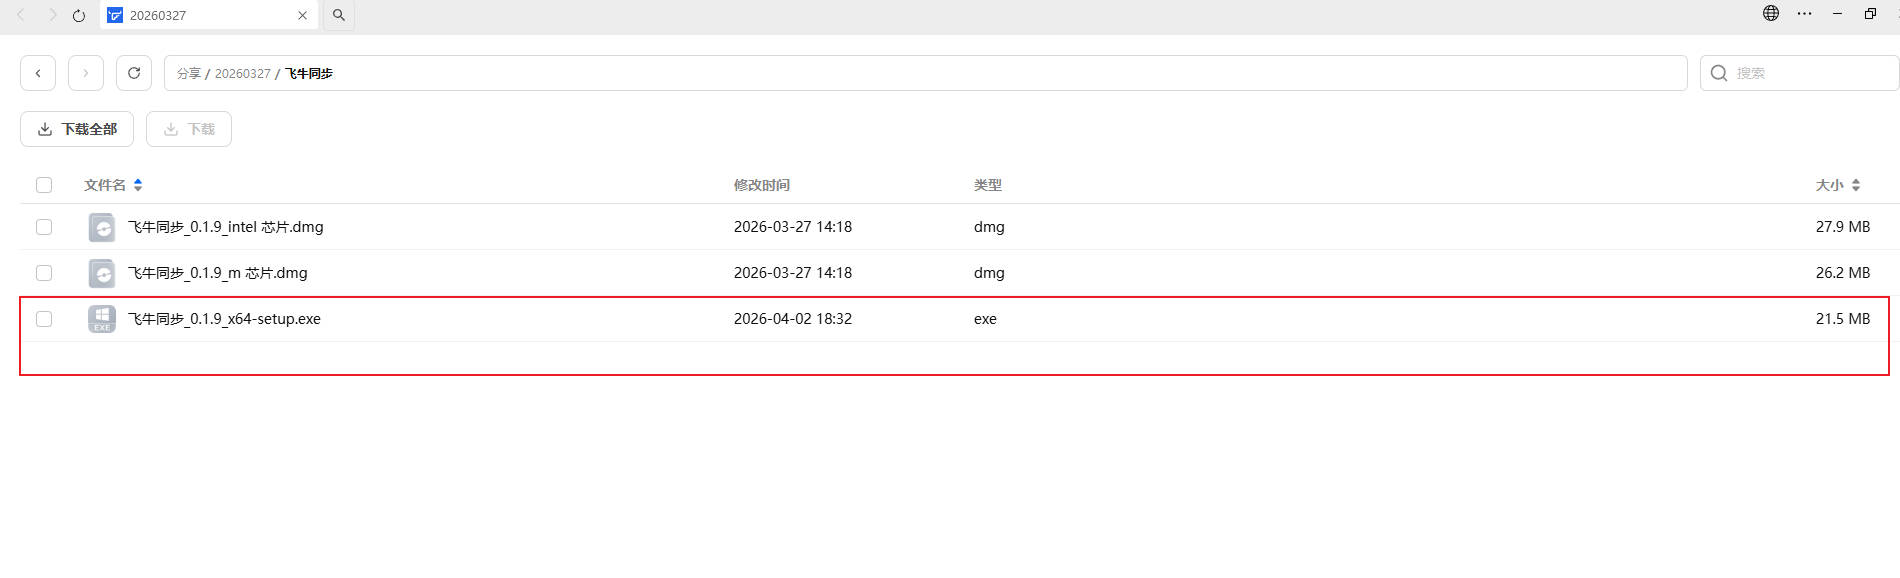Go to 分享 in the breadcrumb
Screen dimensions: 1900x578
[188, 74]
